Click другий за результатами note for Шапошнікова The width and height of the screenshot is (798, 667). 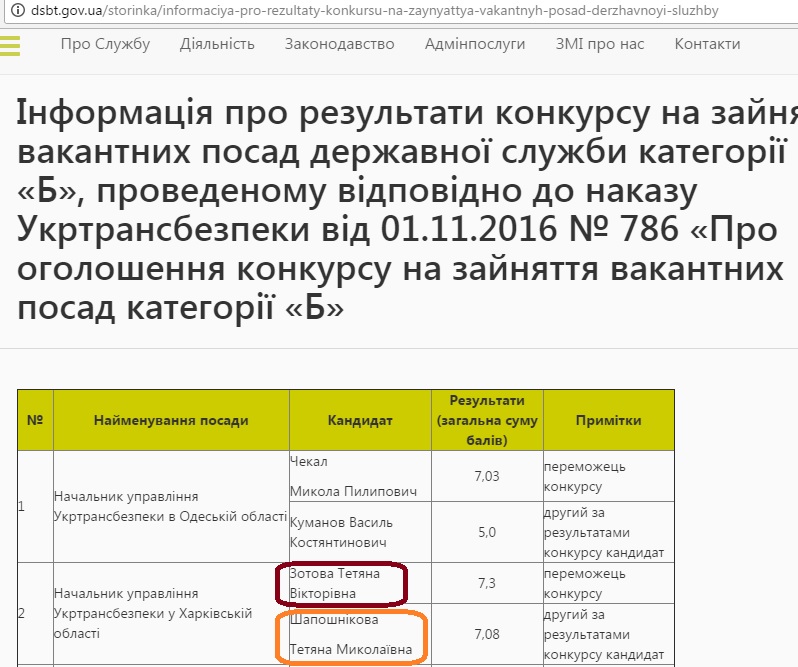click(609, 634)
